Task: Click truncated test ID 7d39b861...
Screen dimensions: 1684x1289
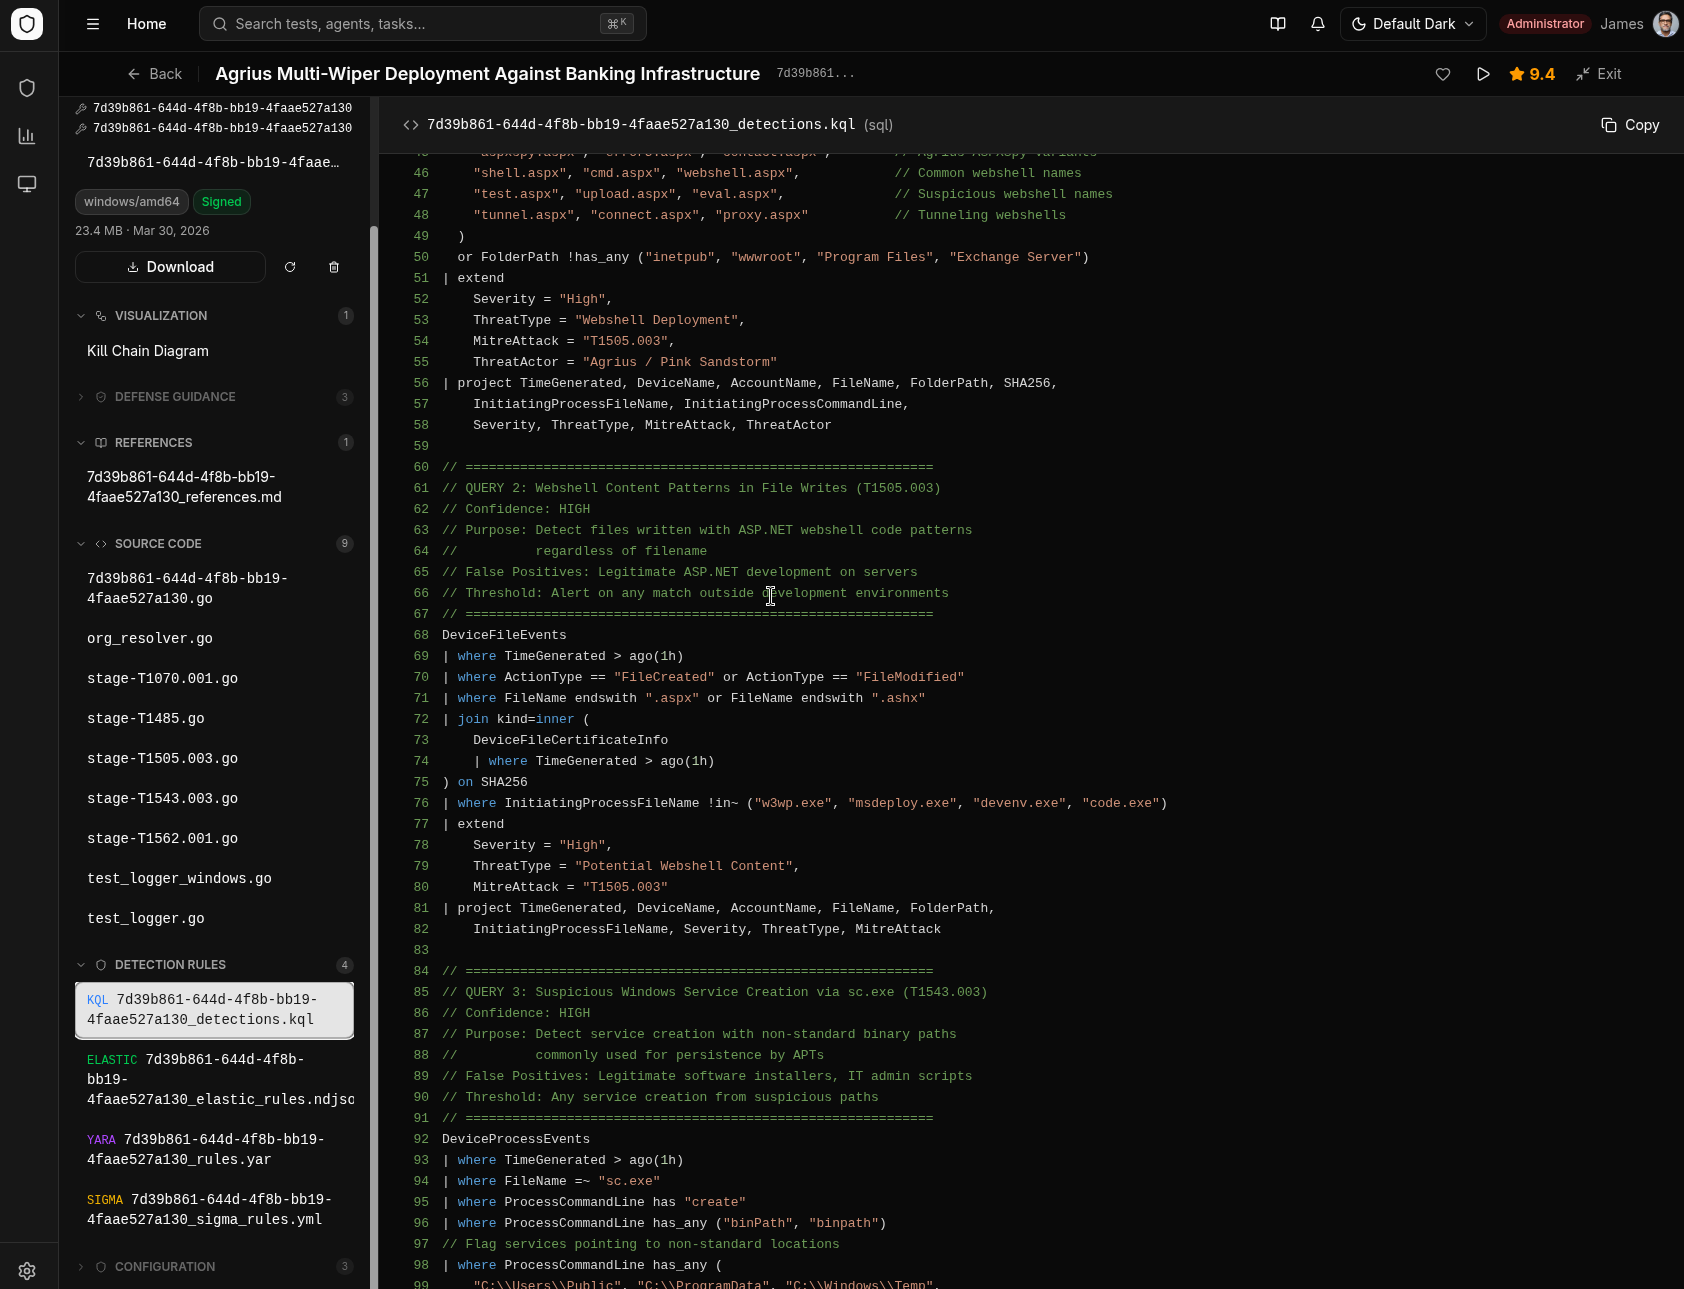Action: [815, 74]
